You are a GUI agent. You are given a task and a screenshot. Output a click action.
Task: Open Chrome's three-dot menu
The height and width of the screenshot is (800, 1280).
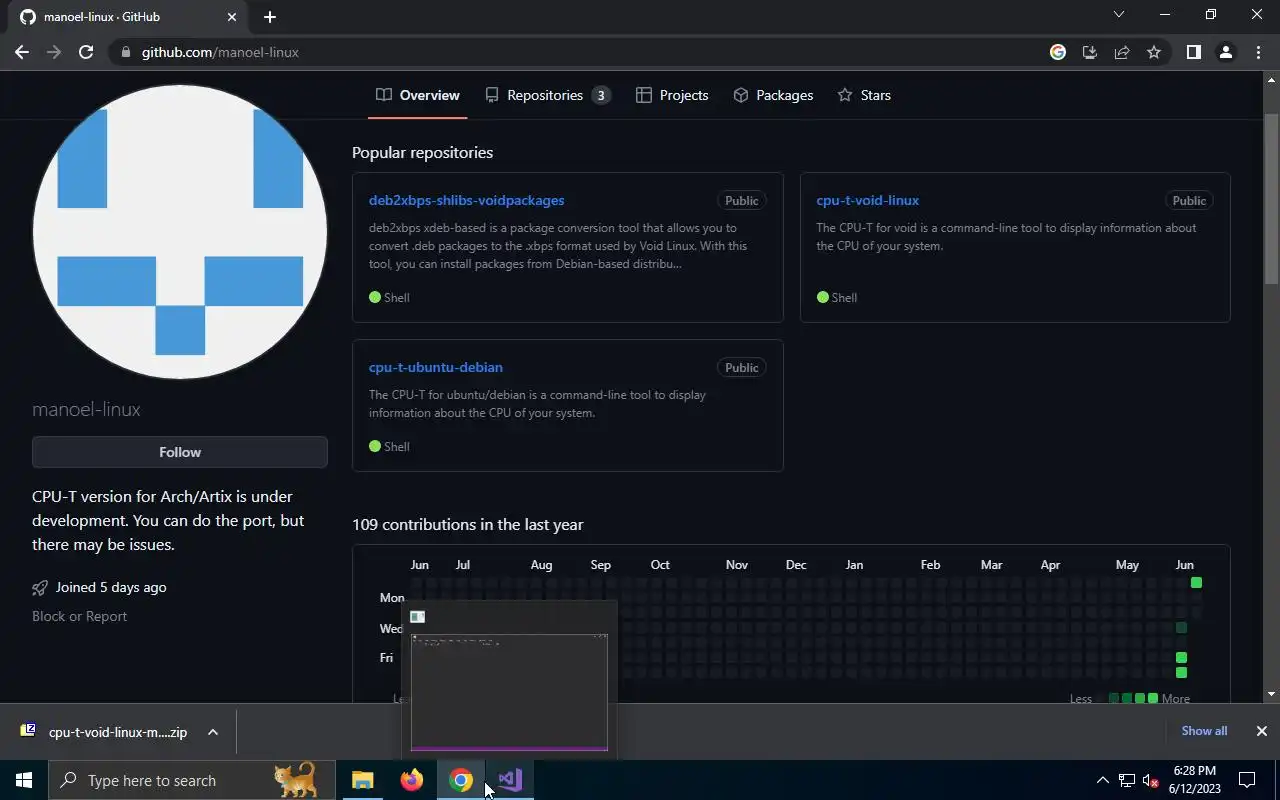(1258, 52)
